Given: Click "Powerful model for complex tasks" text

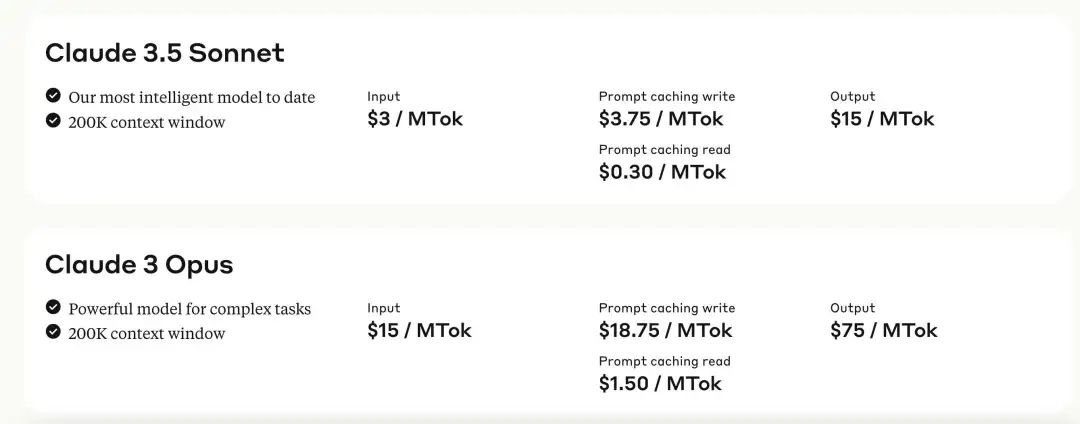Looking at the screenshot, I should click(189, 308).
